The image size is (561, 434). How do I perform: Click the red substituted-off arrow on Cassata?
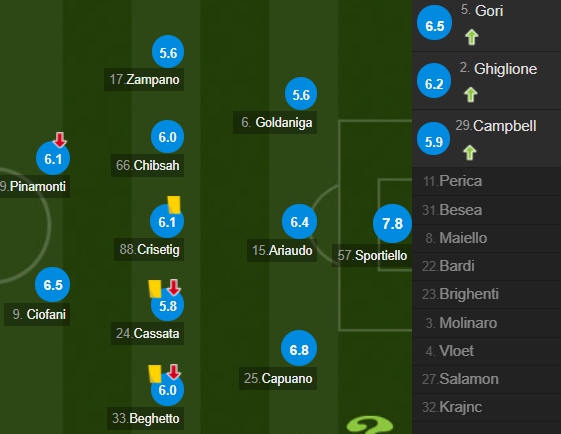pos(174,287)
